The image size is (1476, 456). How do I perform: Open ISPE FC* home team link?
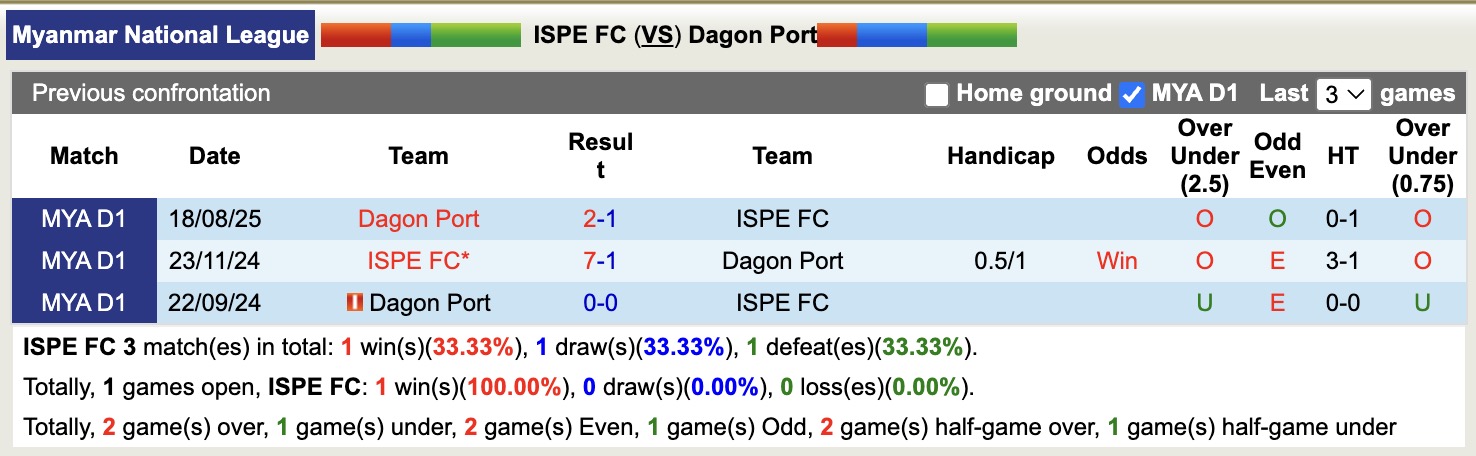(418, 261)
